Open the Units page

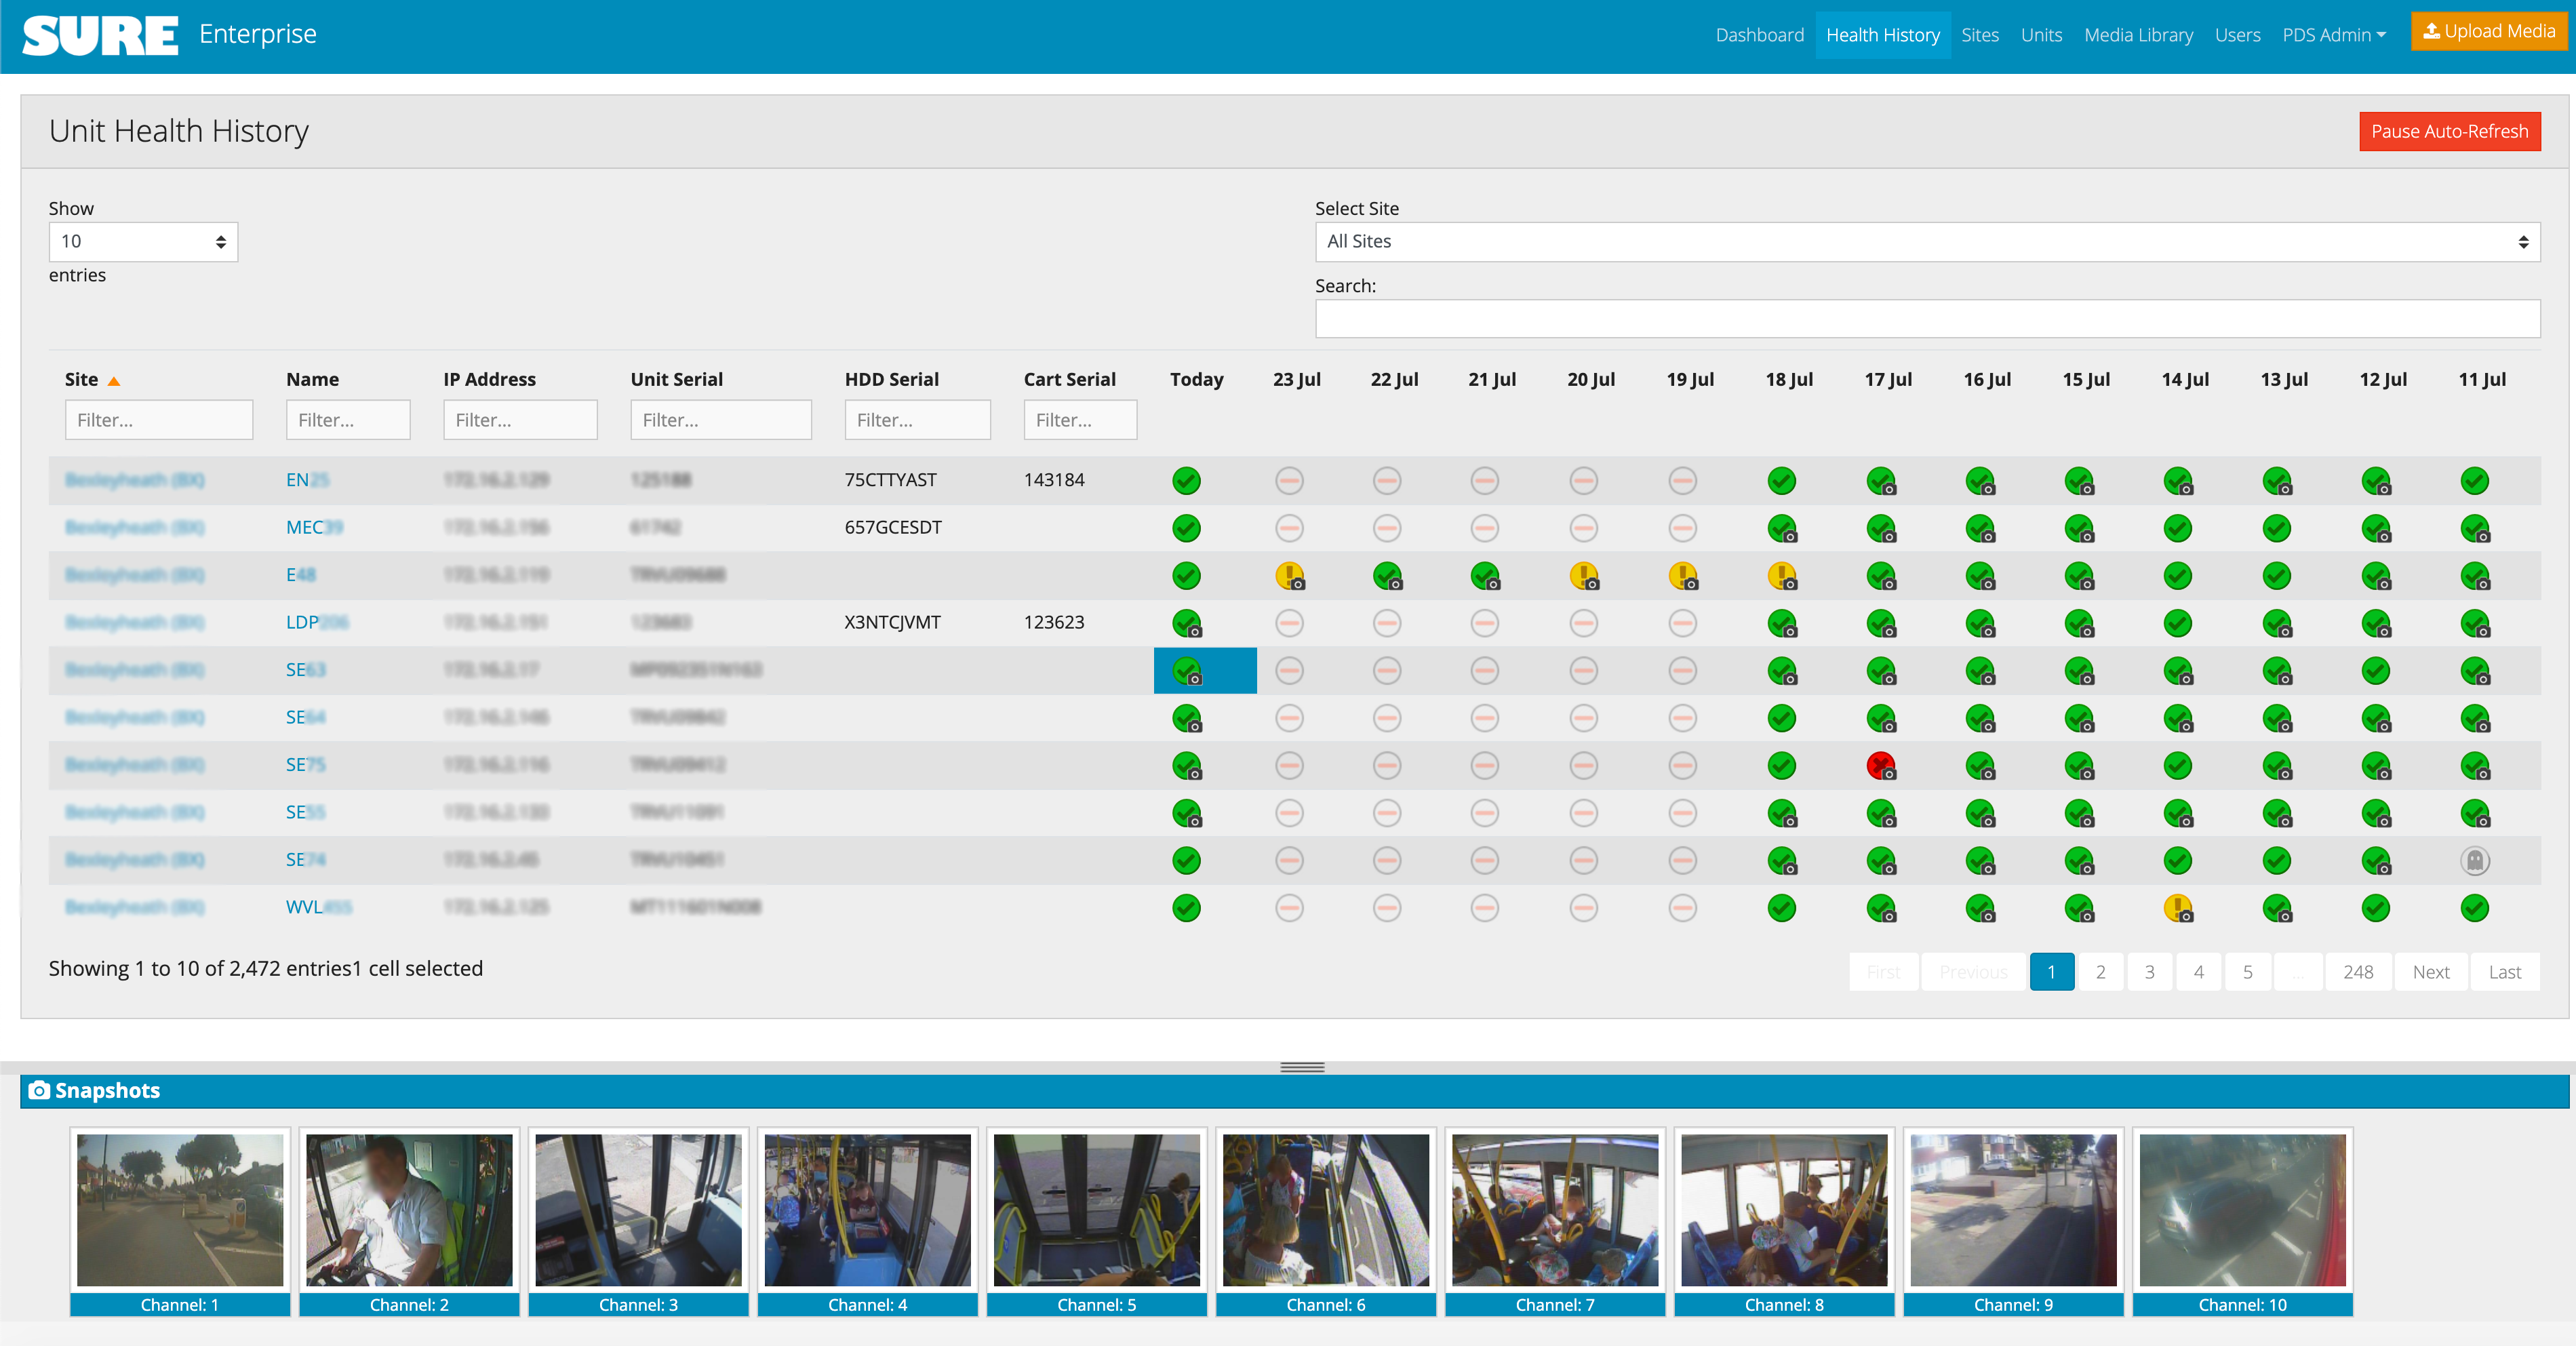(2041, 35)
